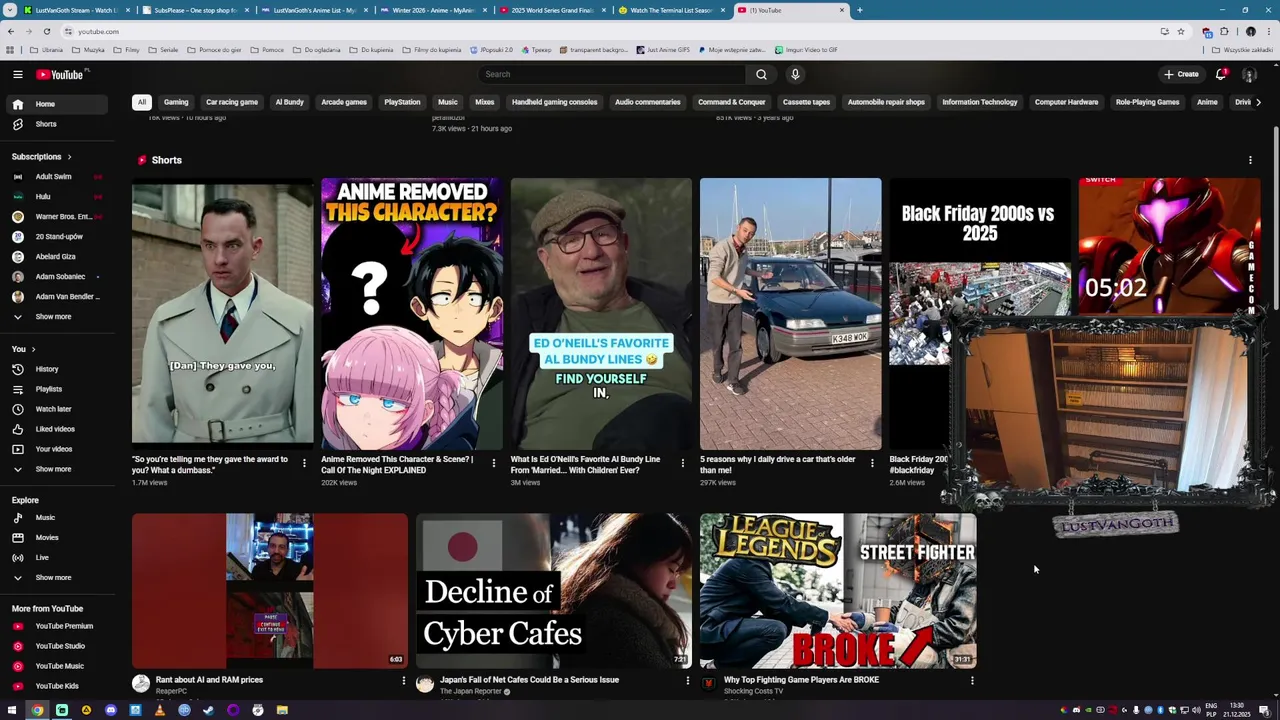Select the Gaming filter chip

[176, 102]
